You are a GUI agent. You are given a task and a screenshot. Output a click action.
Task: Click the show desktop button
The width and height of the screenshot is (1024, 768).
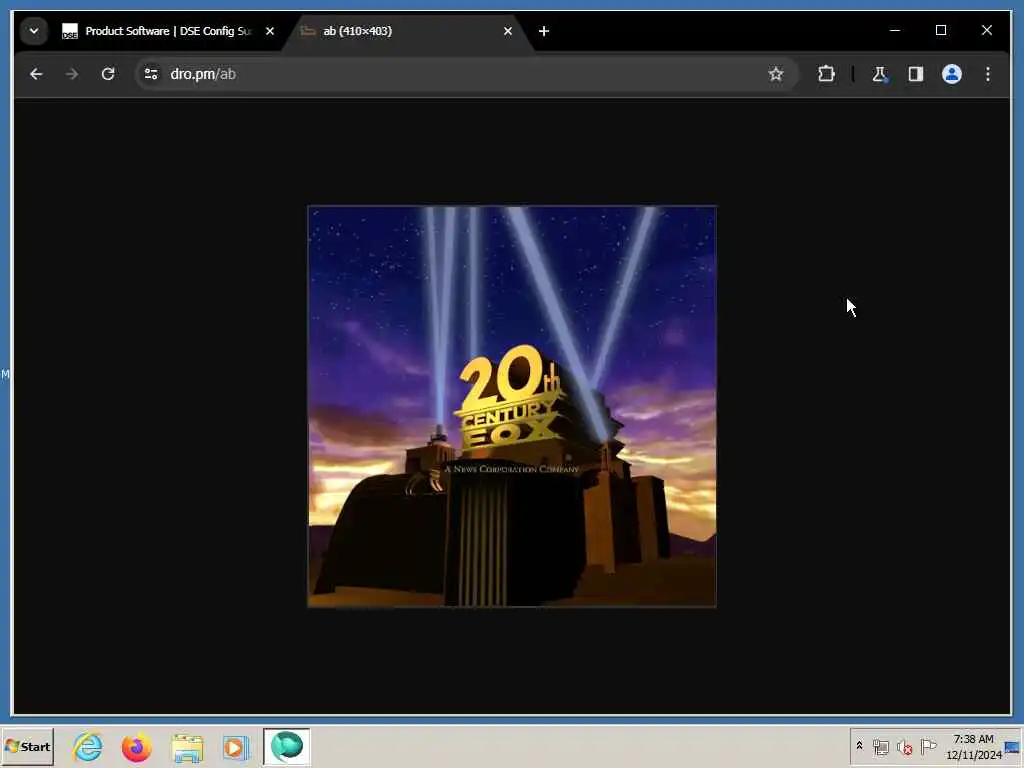(1014, 746)
